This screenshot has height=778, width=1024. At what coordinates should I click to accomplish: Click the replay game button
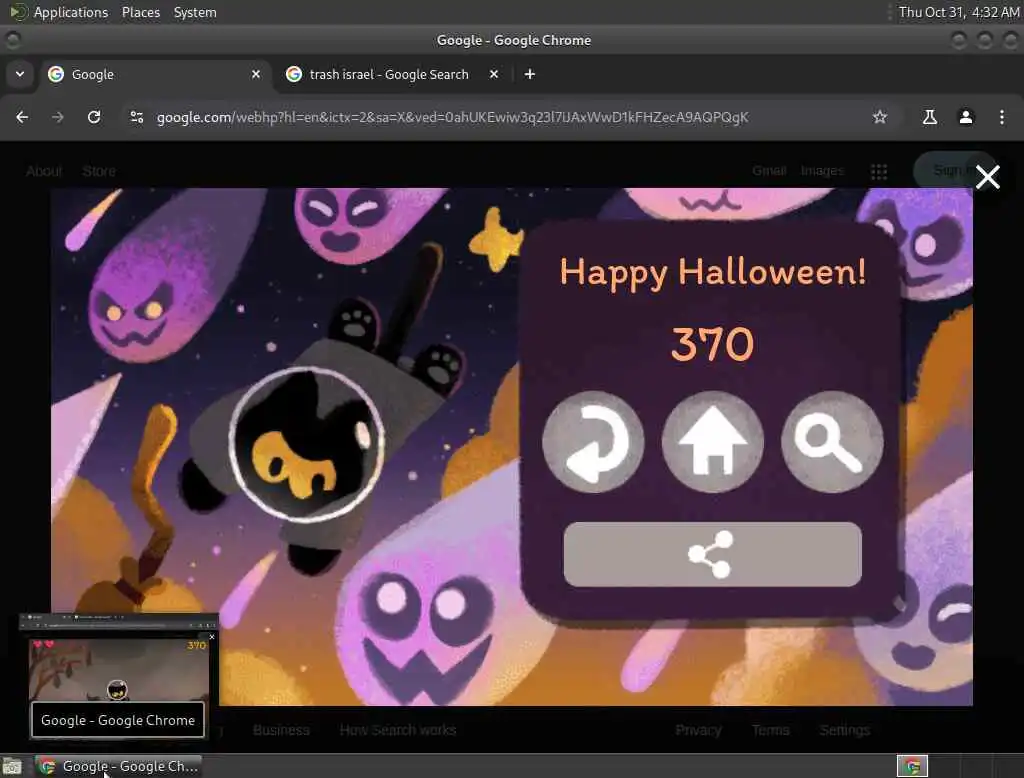click(593, 442)
